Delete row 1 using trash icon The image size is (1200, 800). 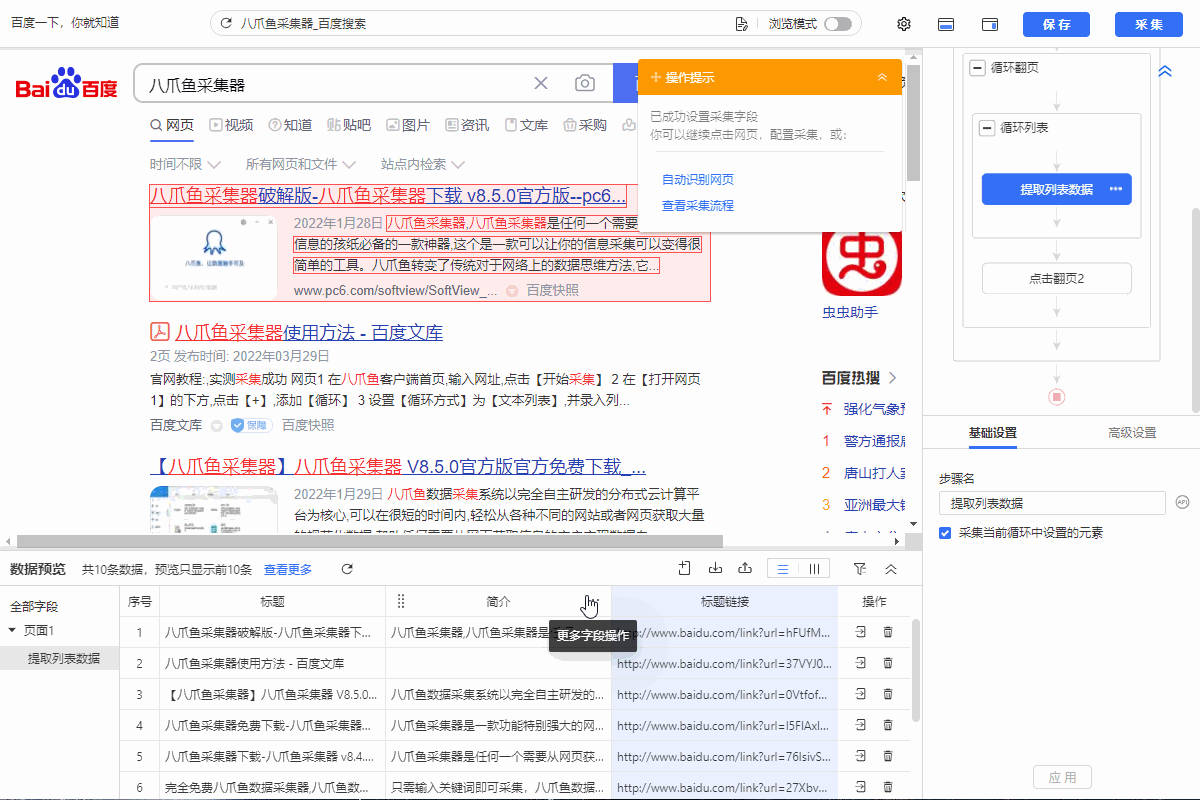(x=888, y=633)
